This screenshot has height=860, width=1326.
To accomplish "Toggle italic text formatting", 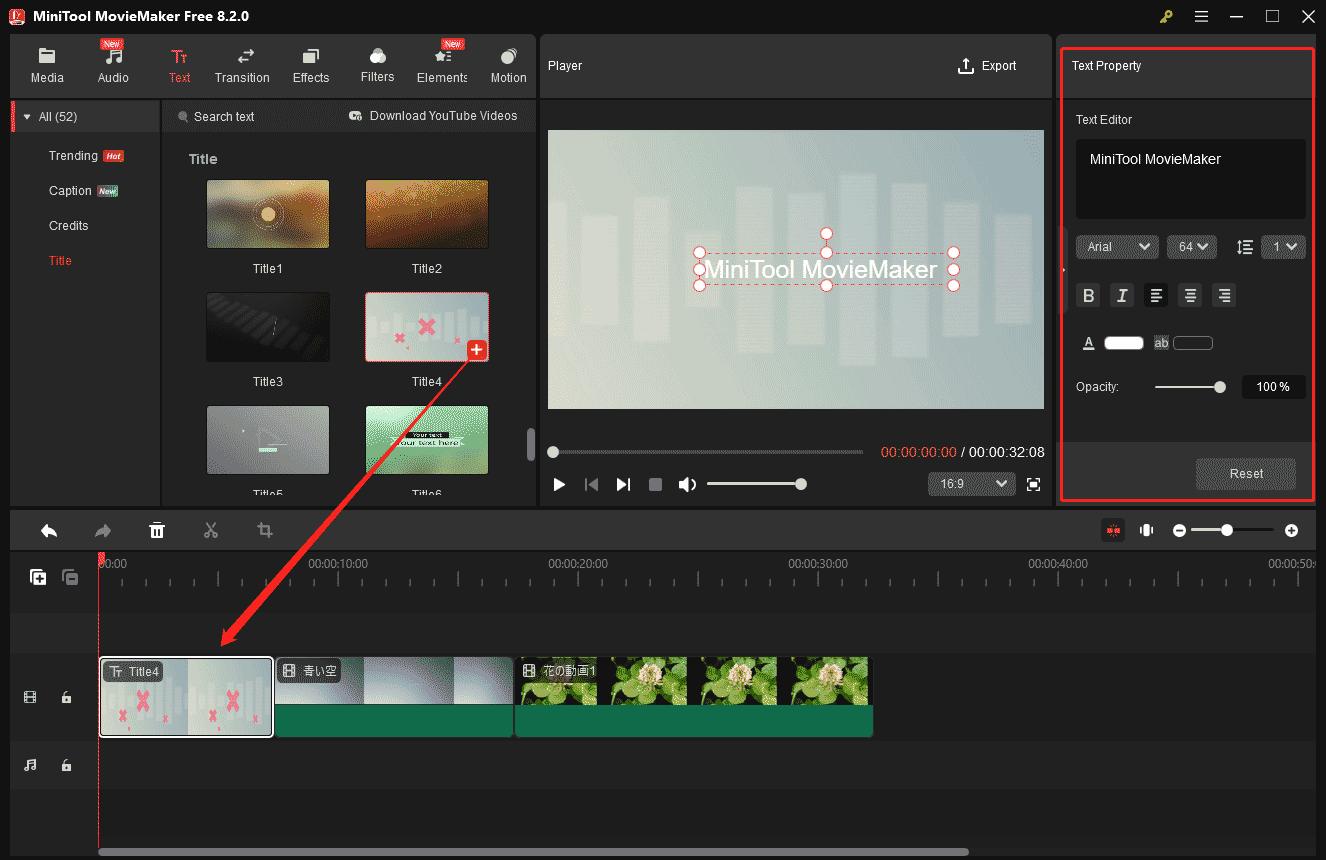I will coord(1122,295).
